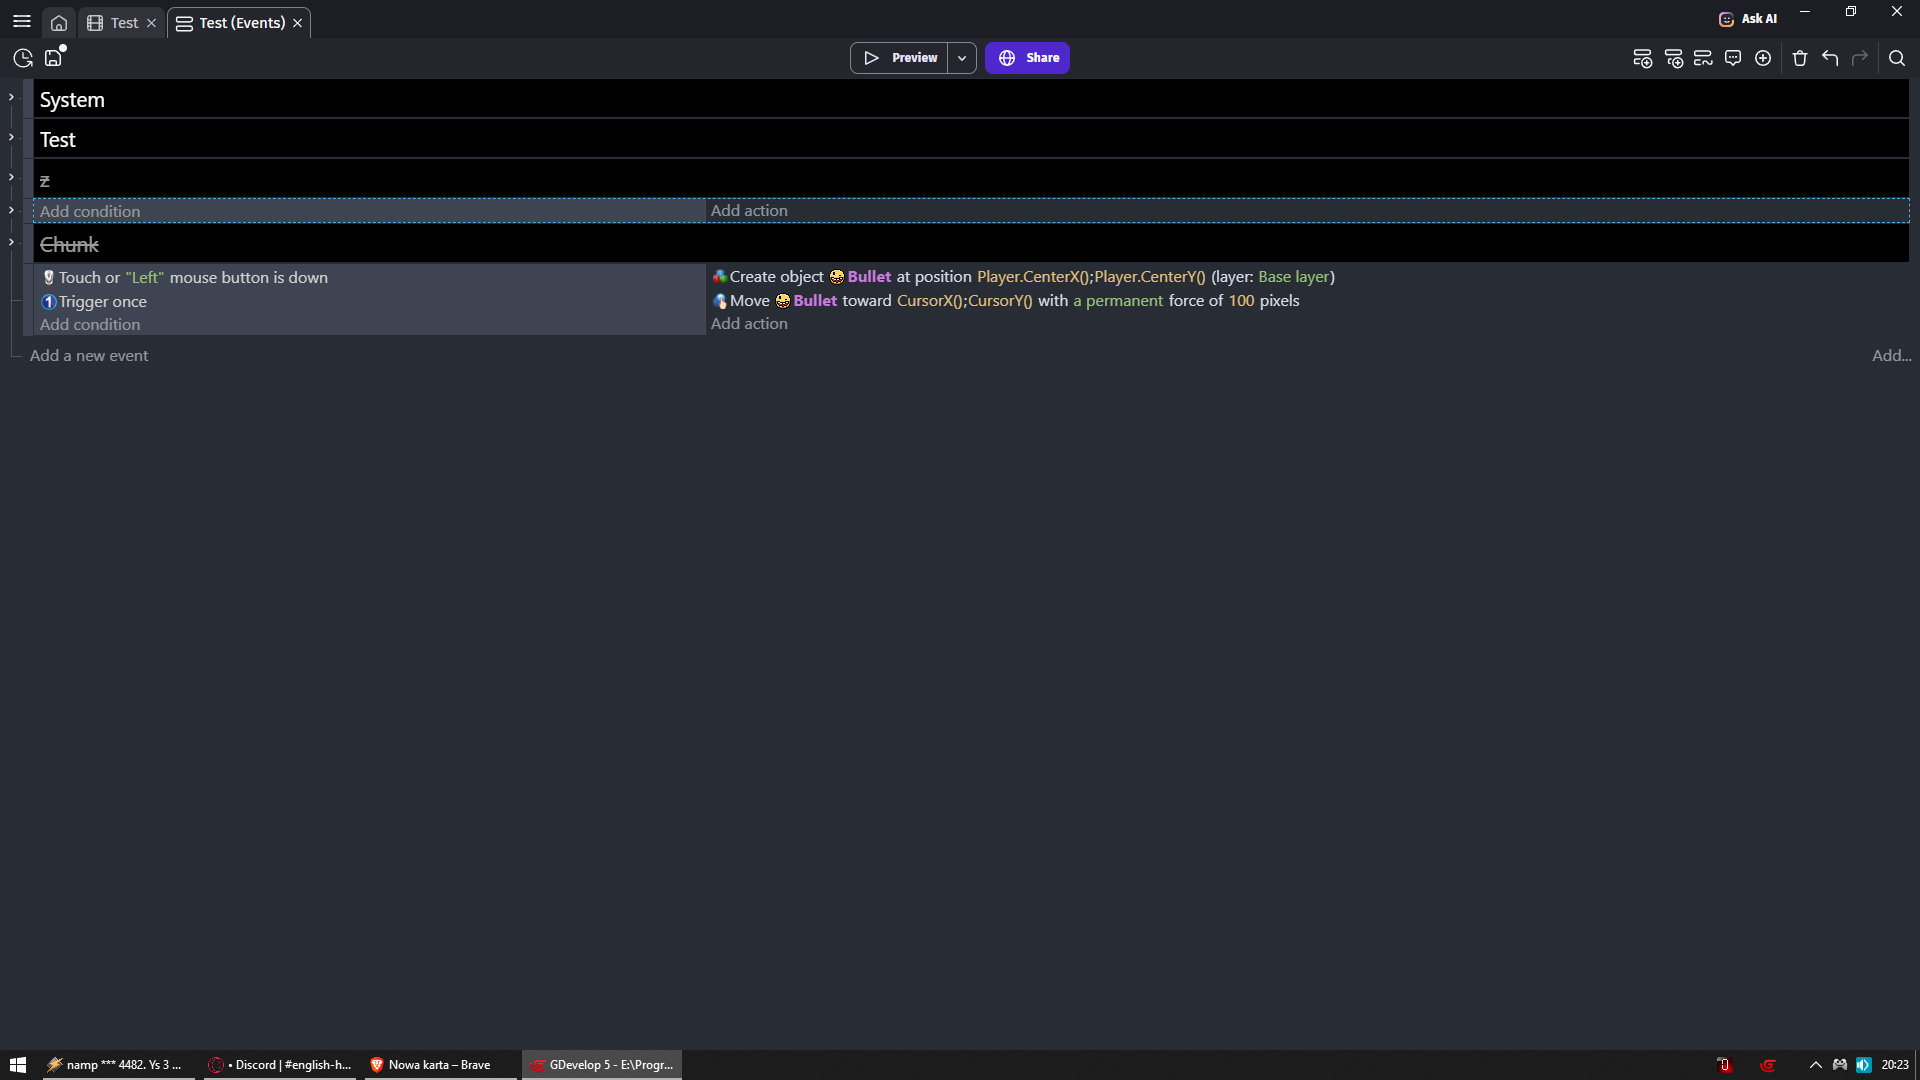Click the Trigger once condition
Image resolution: width=1920 pixels, height=1080 pixels.
click(x=102, y=301)
